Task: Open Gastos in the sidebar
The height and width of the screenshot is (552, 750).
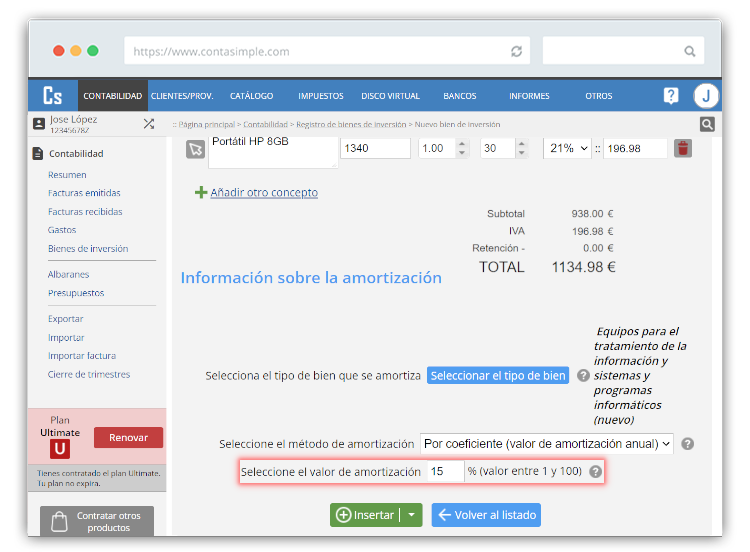Action: (62, 230)
